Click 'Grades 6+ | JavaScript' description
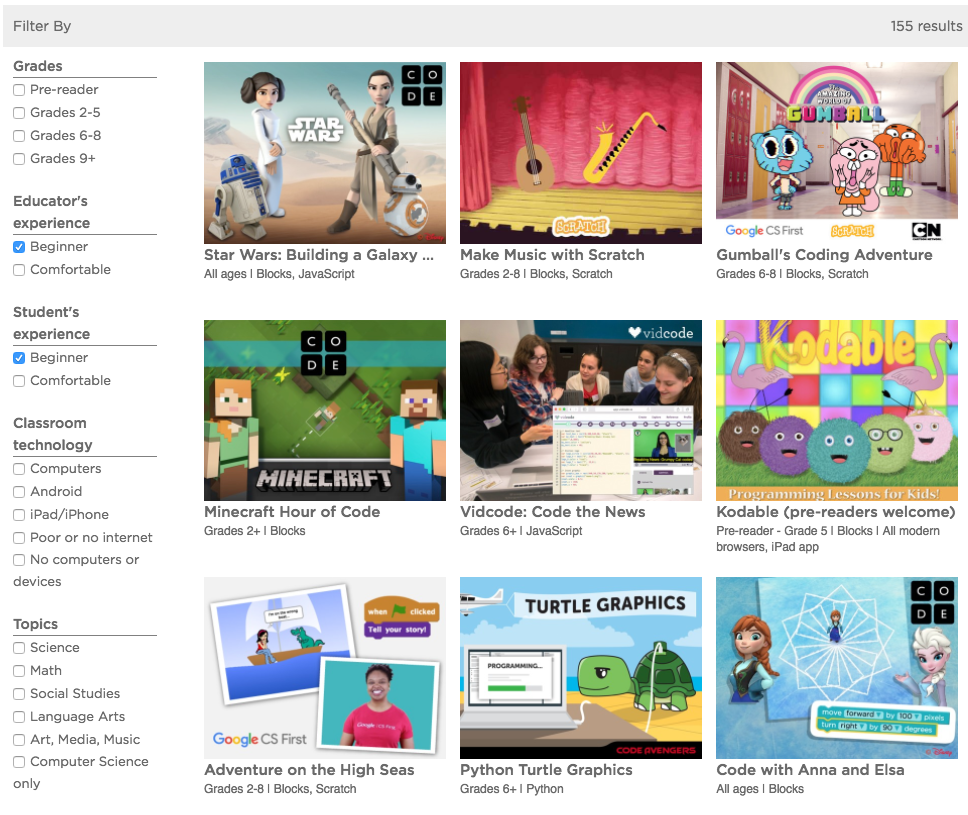 click(521, 531)
